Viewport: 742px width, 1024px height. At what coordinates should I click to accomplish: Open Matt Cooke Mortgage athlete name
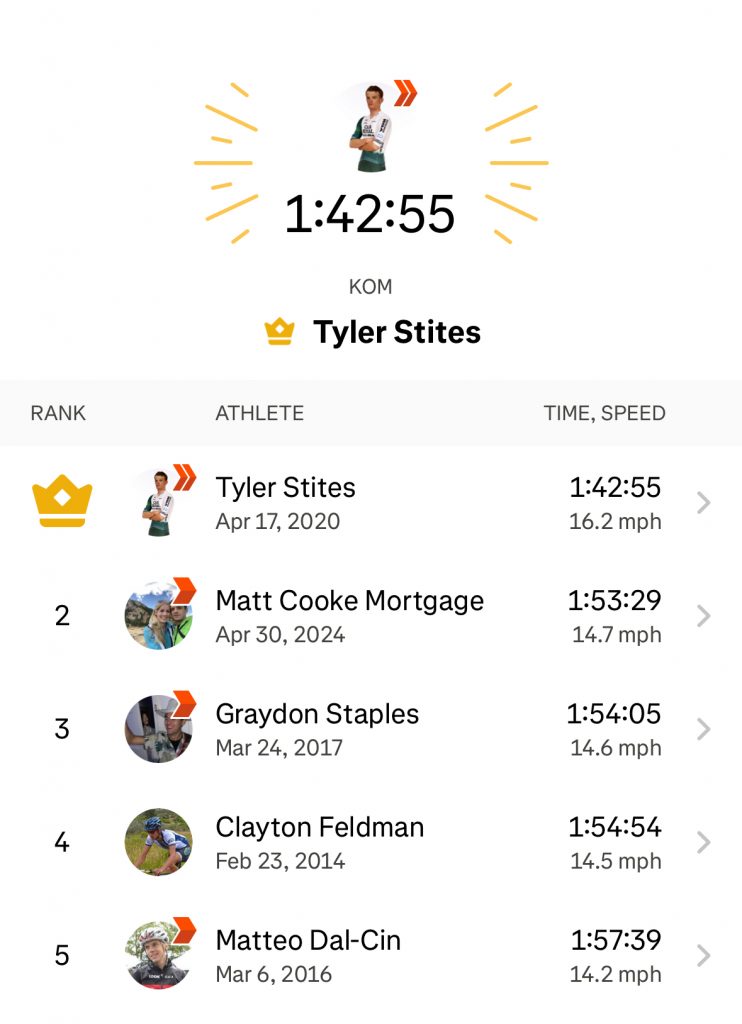(350, 601)
